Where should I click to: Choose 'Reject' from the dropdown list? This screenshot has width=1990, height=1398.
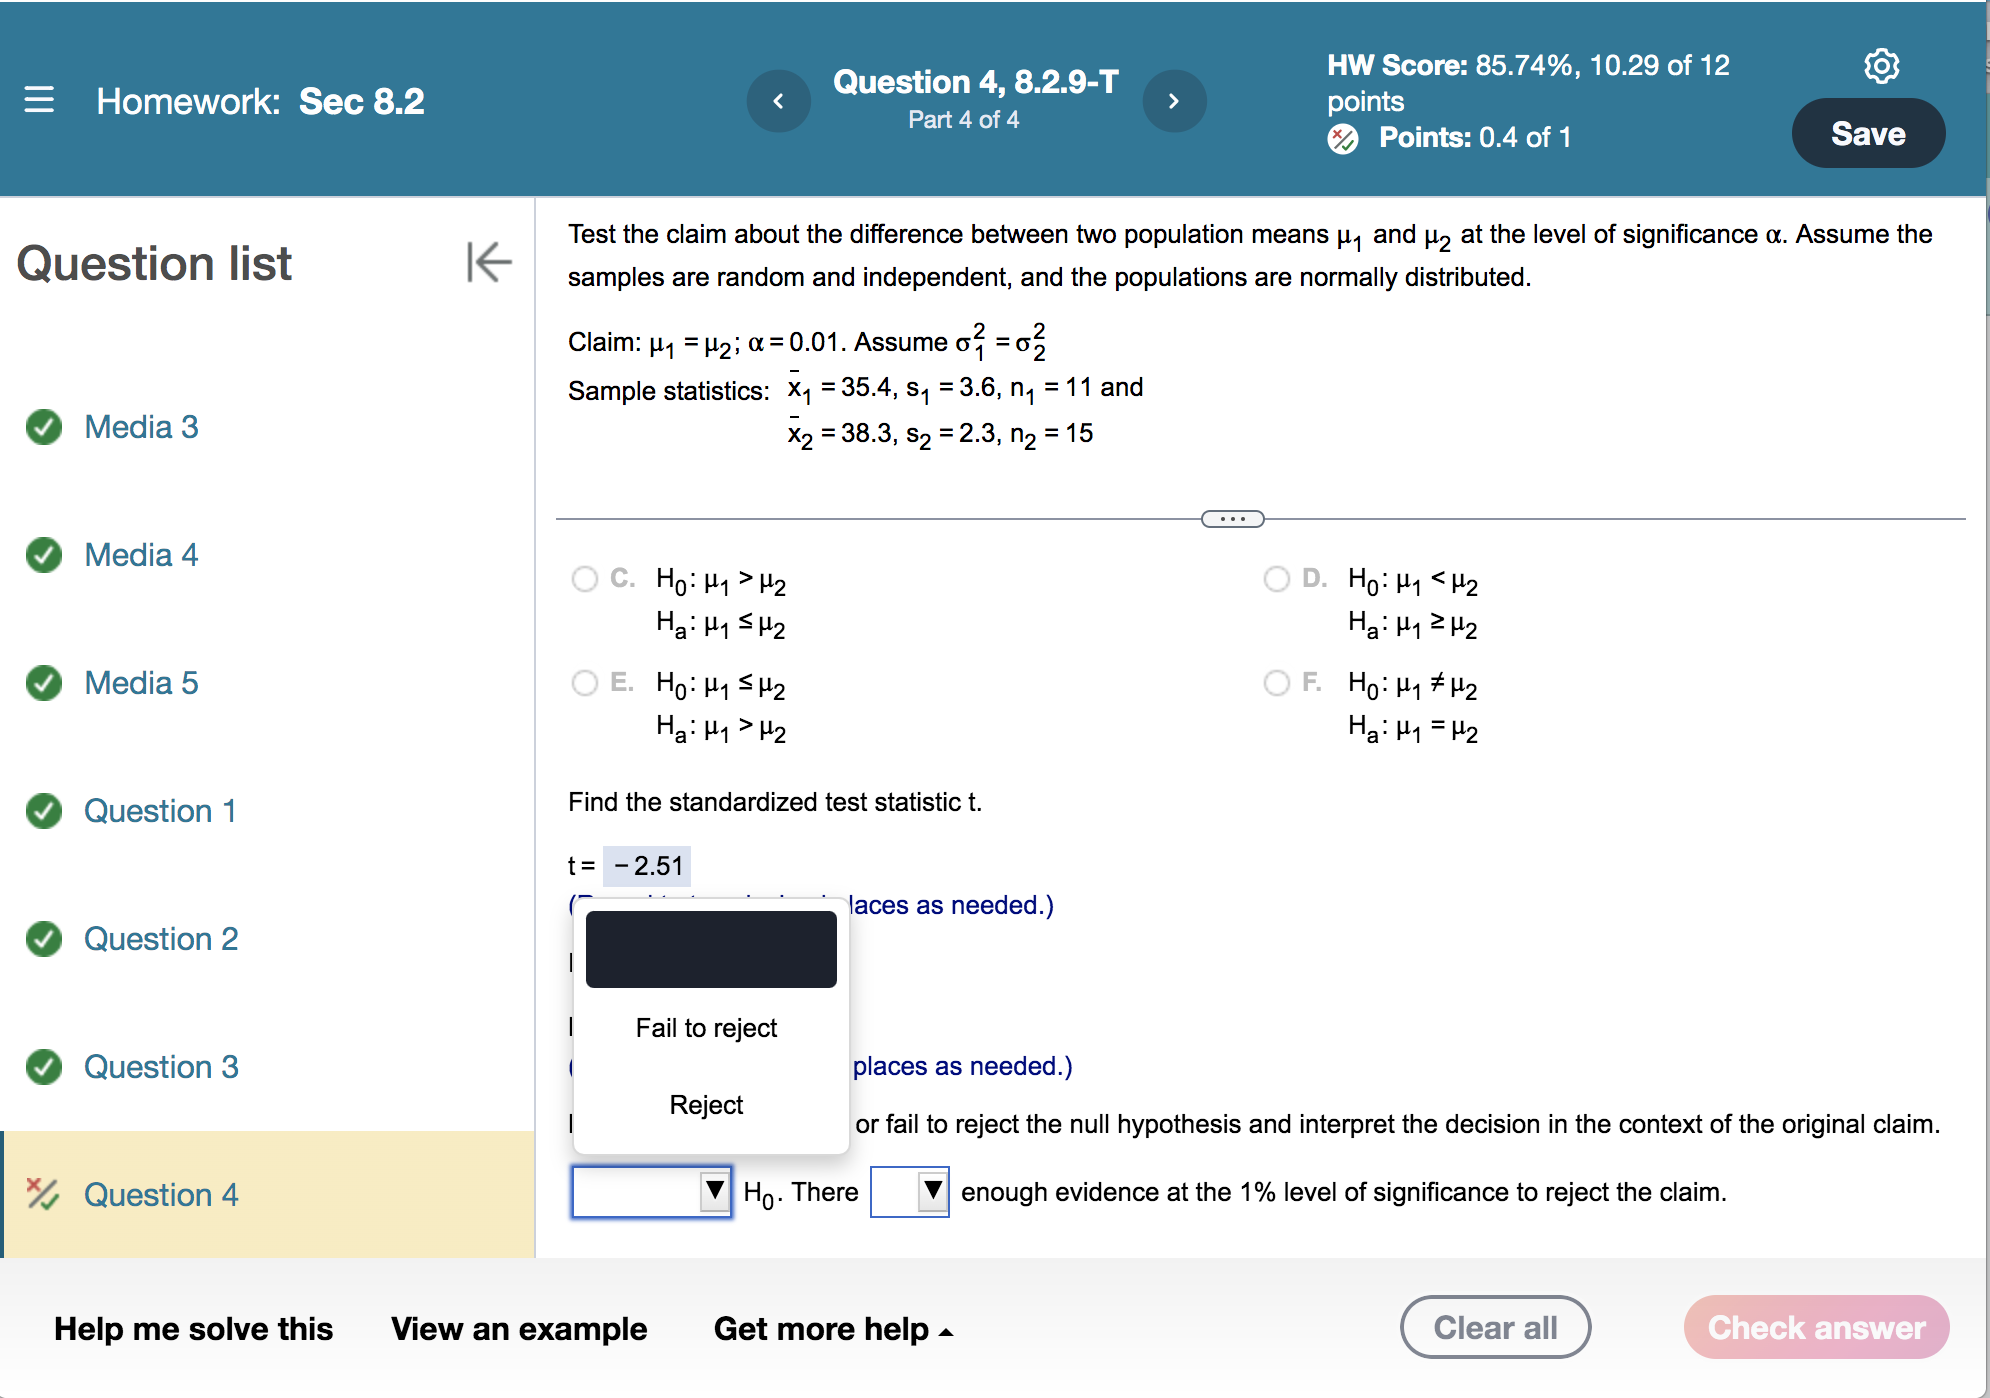point(706,1105)
